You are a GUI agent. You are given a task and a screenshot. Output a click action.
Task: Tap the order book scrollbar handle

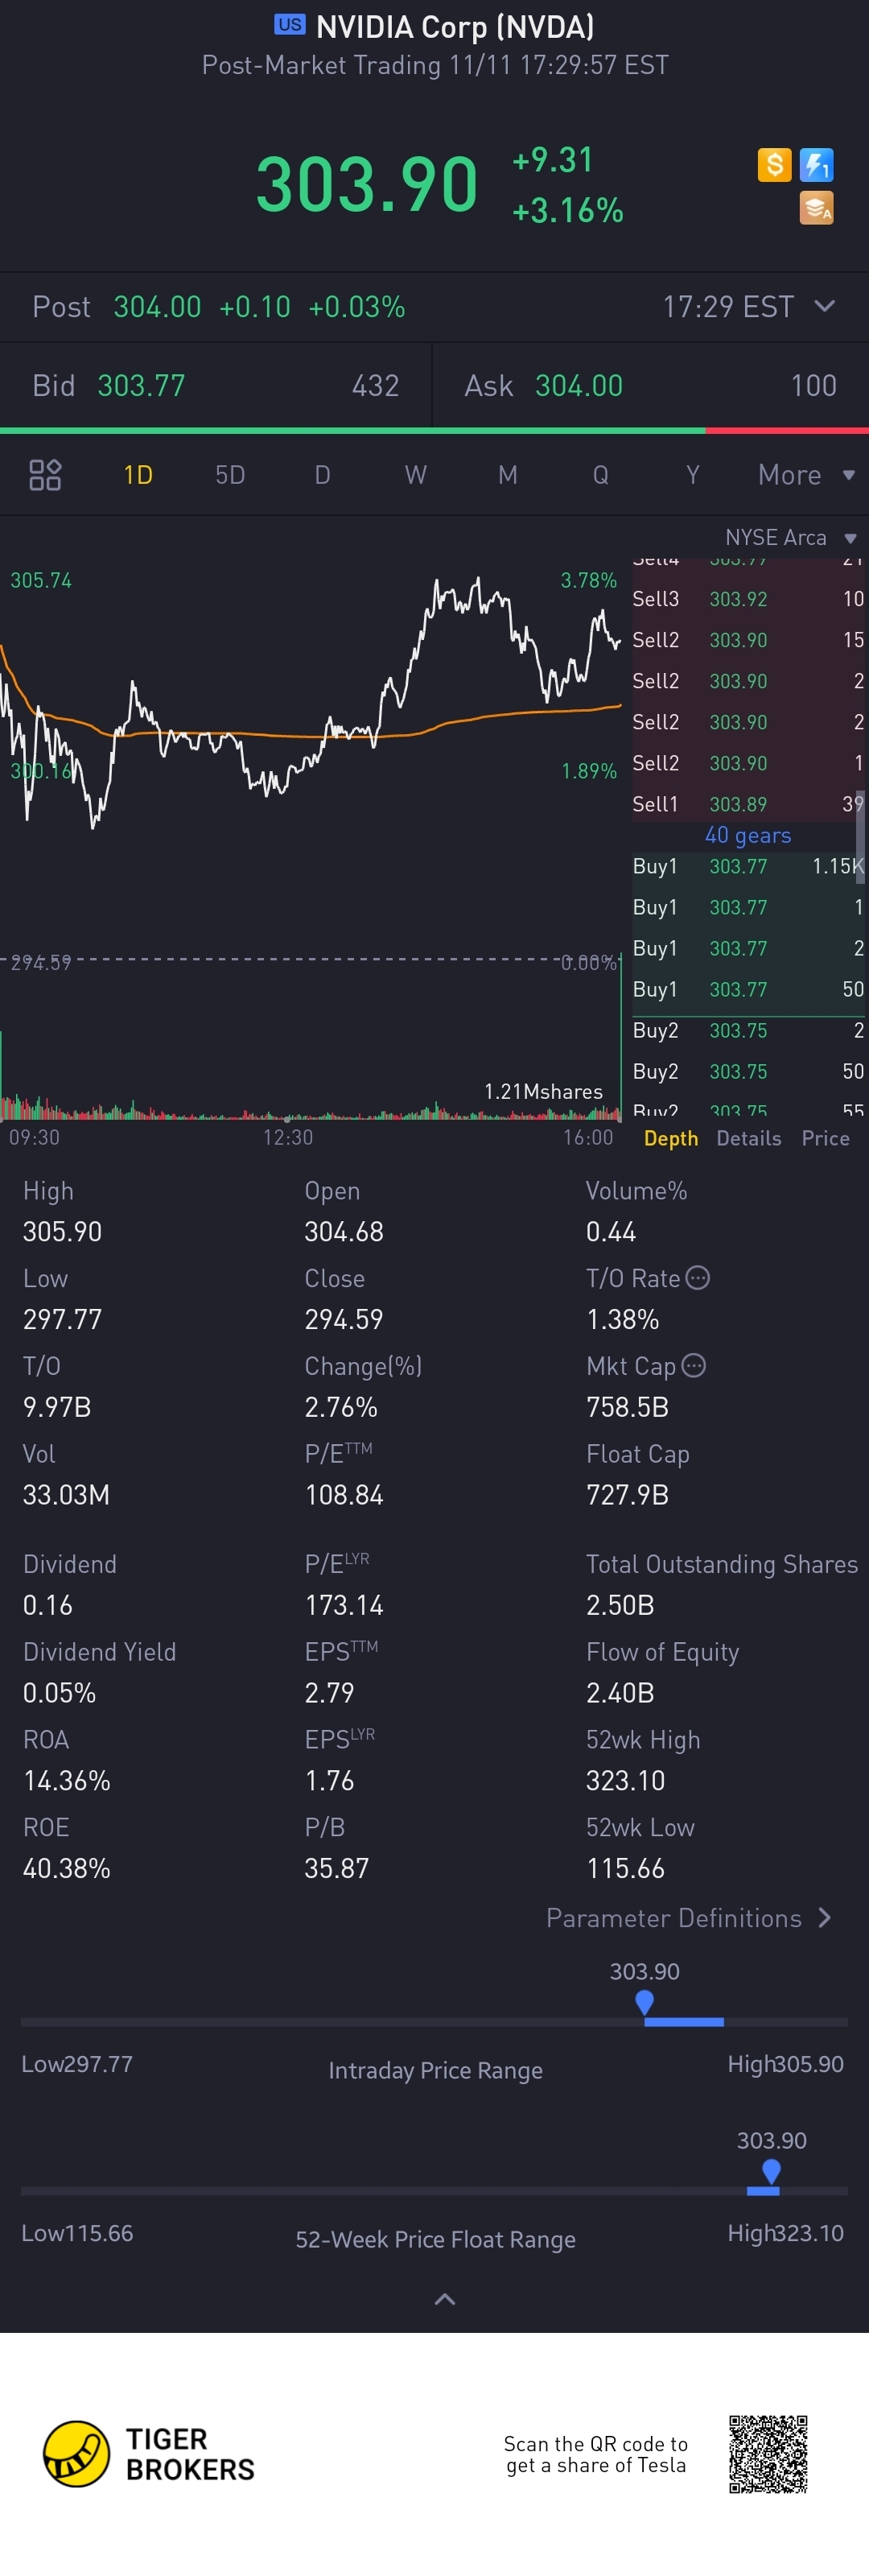pyautogui.click(x=860, y=836)
